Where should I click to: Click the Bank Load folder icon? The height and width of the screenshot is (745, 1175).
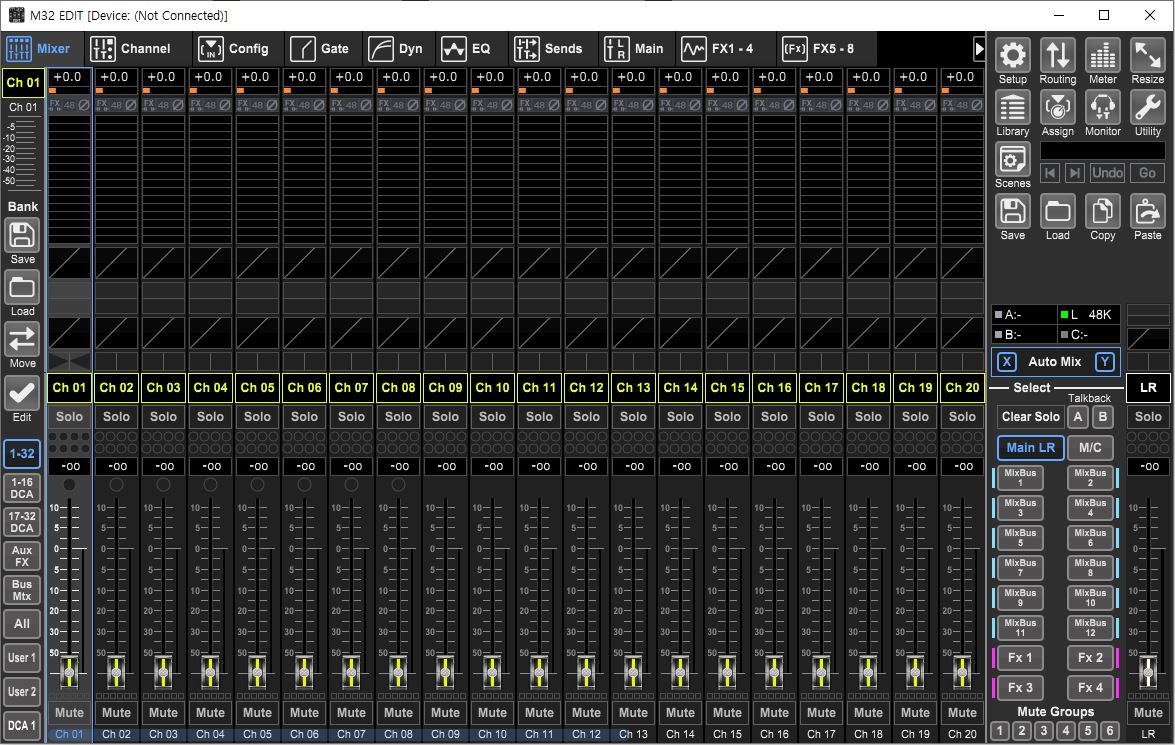22,288
